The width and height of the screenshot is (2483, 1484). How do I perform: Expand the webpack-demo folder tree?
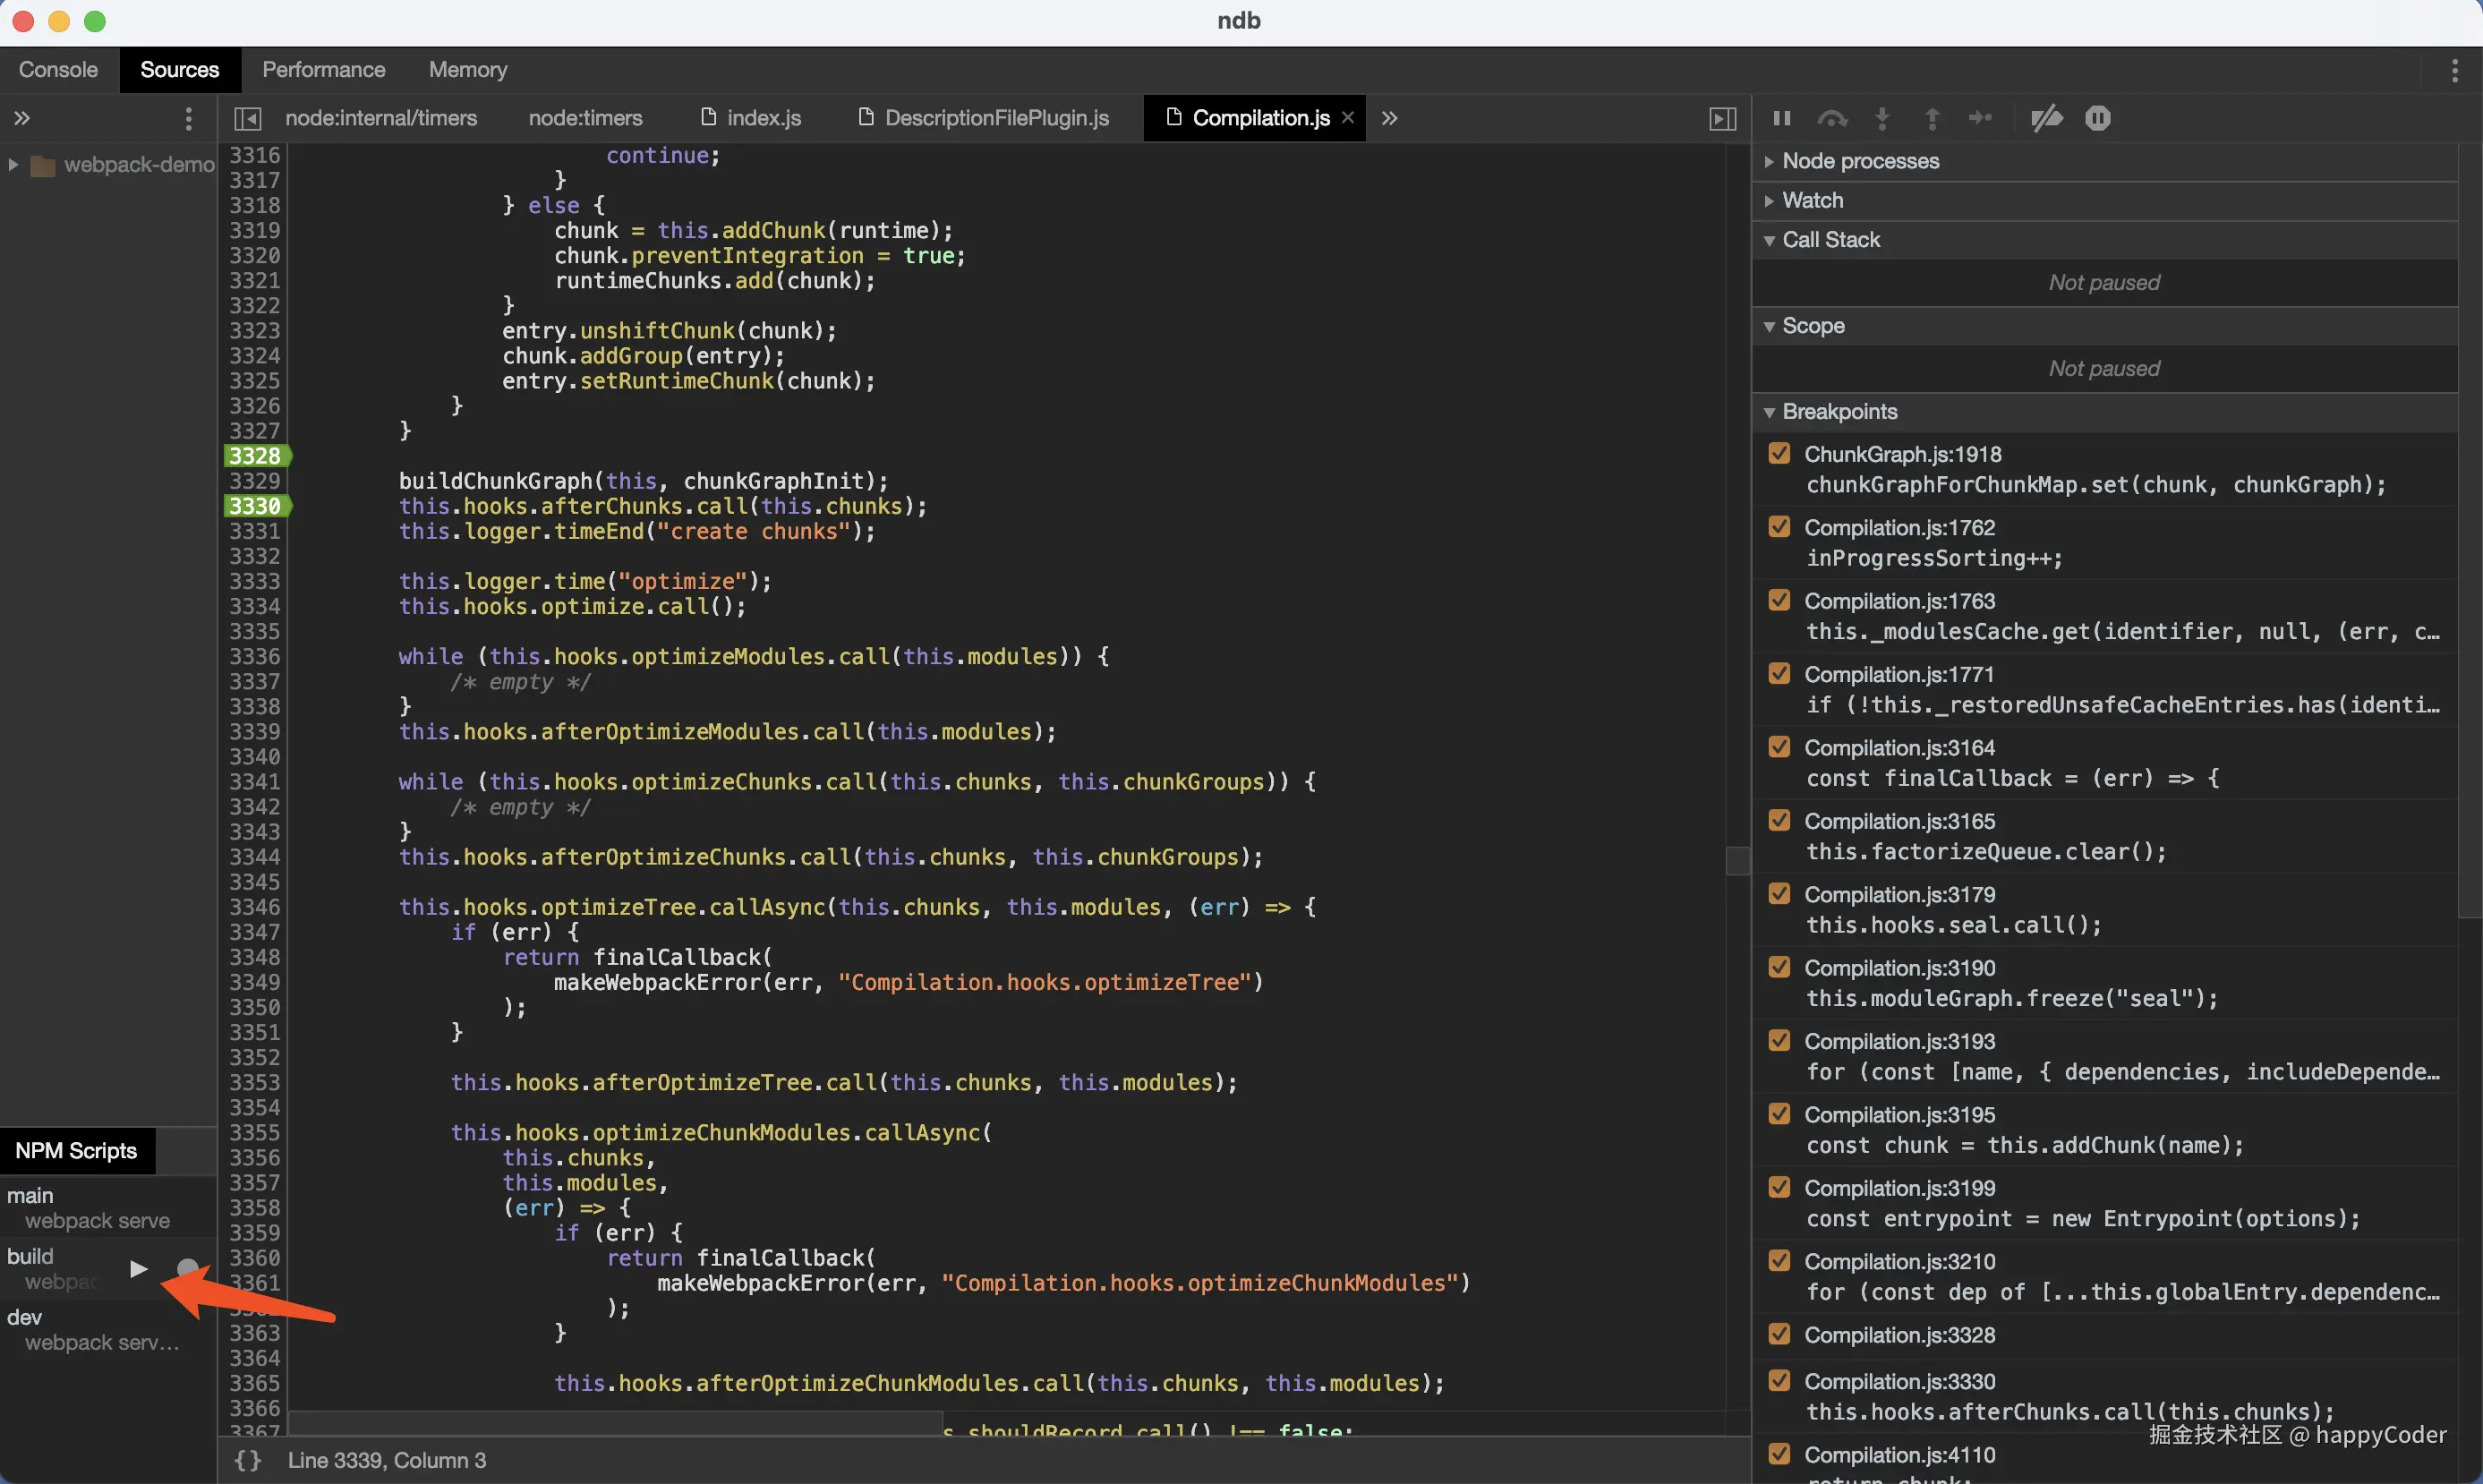[x=13, y=164]
